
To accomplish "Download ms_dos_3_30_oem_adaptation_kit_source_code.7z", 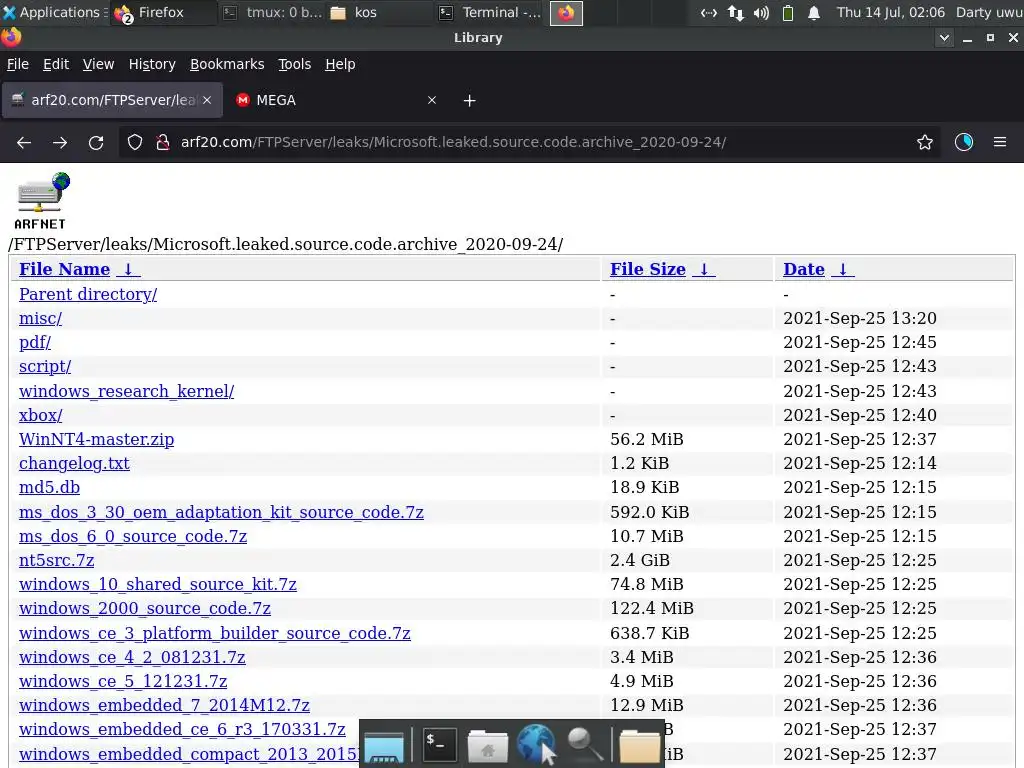I will click(x=221, y=513).
